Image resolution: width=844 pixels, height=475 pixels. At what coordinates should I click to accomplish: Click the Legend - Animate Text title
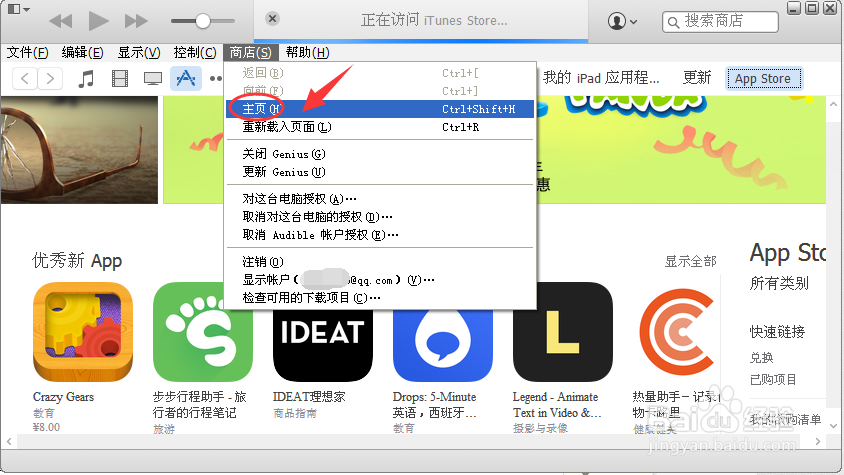coord(557,404)
